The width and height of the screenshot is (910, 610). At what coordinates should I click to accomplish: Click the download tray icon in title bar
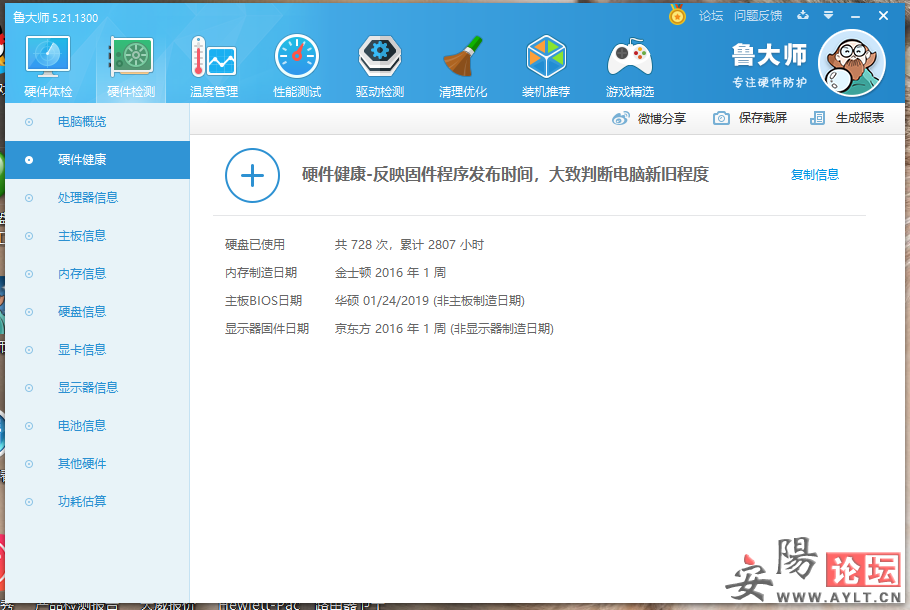803,15
